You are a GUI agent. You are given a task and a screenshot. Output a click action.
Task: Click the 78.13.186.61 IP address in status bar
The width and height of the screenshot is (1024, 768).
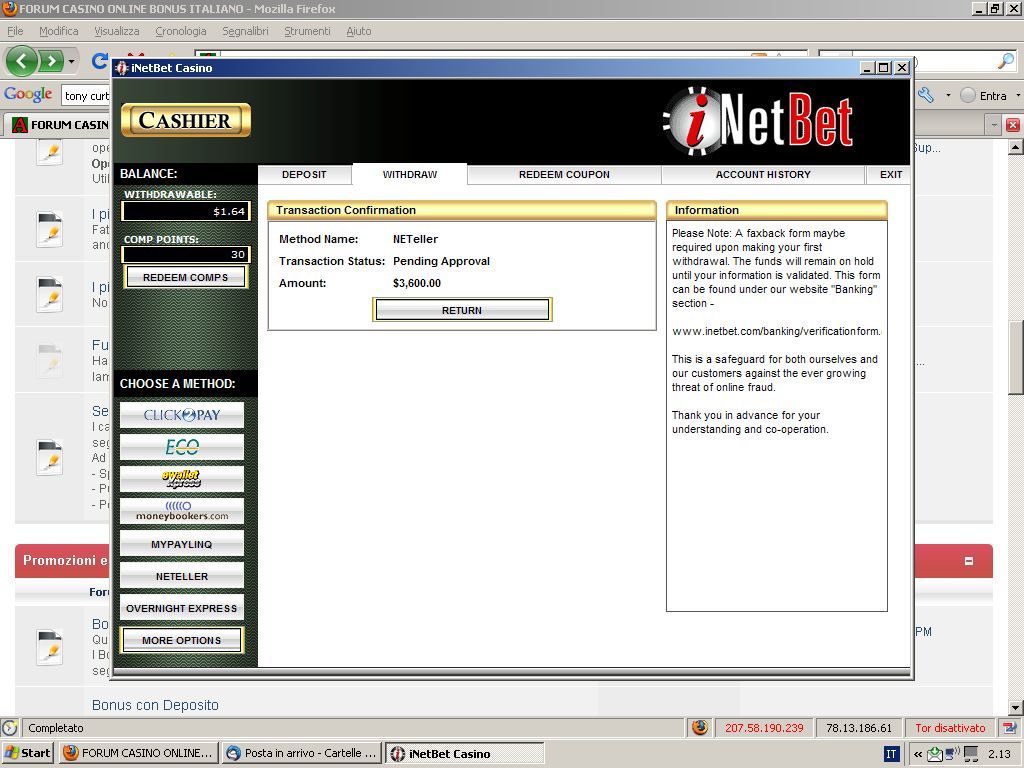(x=859, y=728)
